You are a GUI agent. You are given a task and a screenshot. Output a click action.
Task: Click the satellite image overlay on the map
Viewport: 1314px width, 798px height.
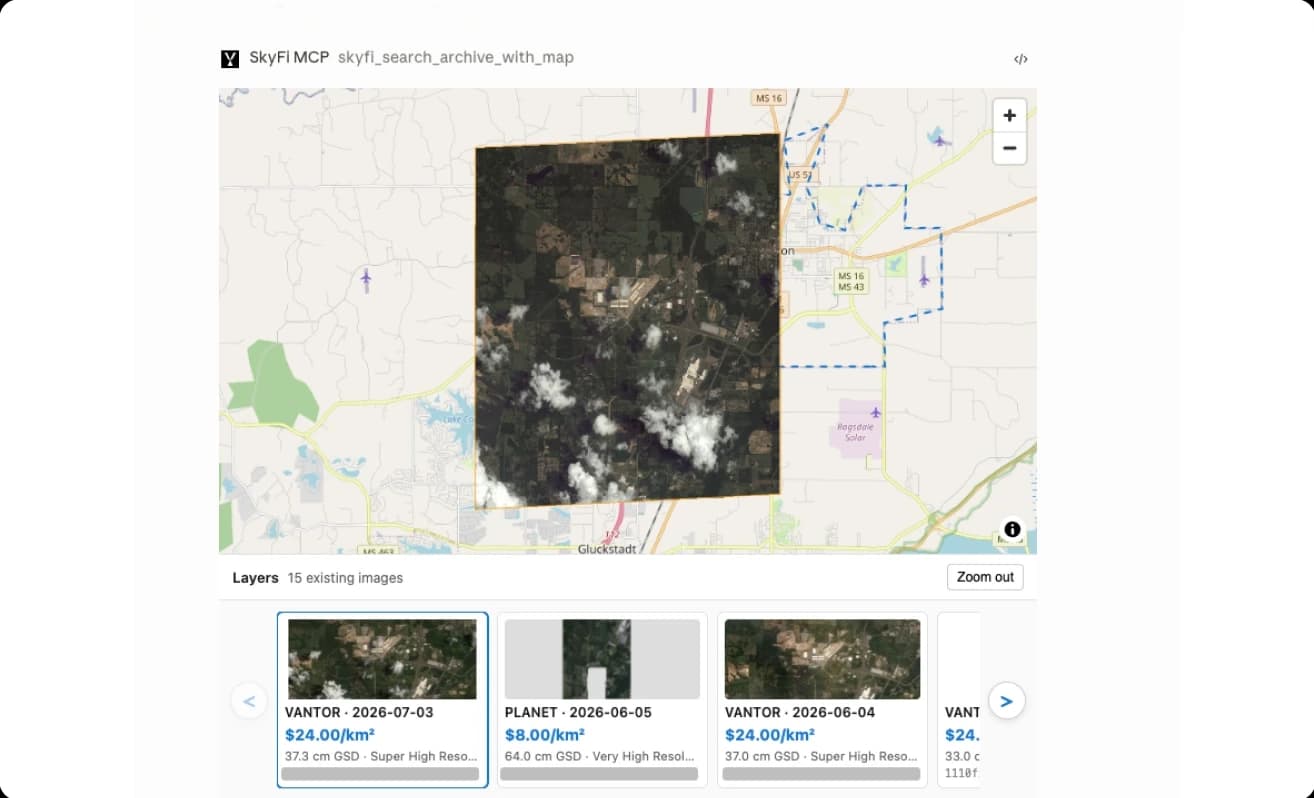pos(627,320)
